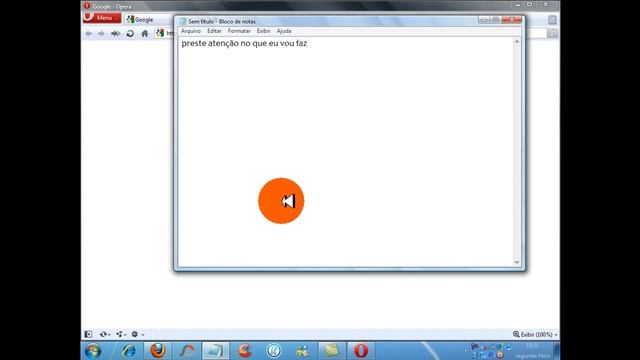Viewport: 640px width, 360px height.
Task: Click the round blue taskbar icon
Action: (x=274, y=351)
